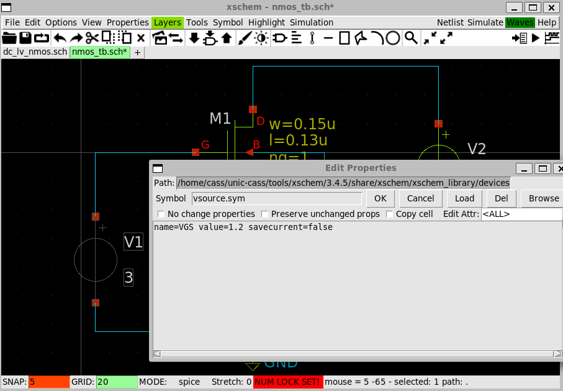Click the Go back up-arrow icon
563x391 pixels.
tap(227, 38)
